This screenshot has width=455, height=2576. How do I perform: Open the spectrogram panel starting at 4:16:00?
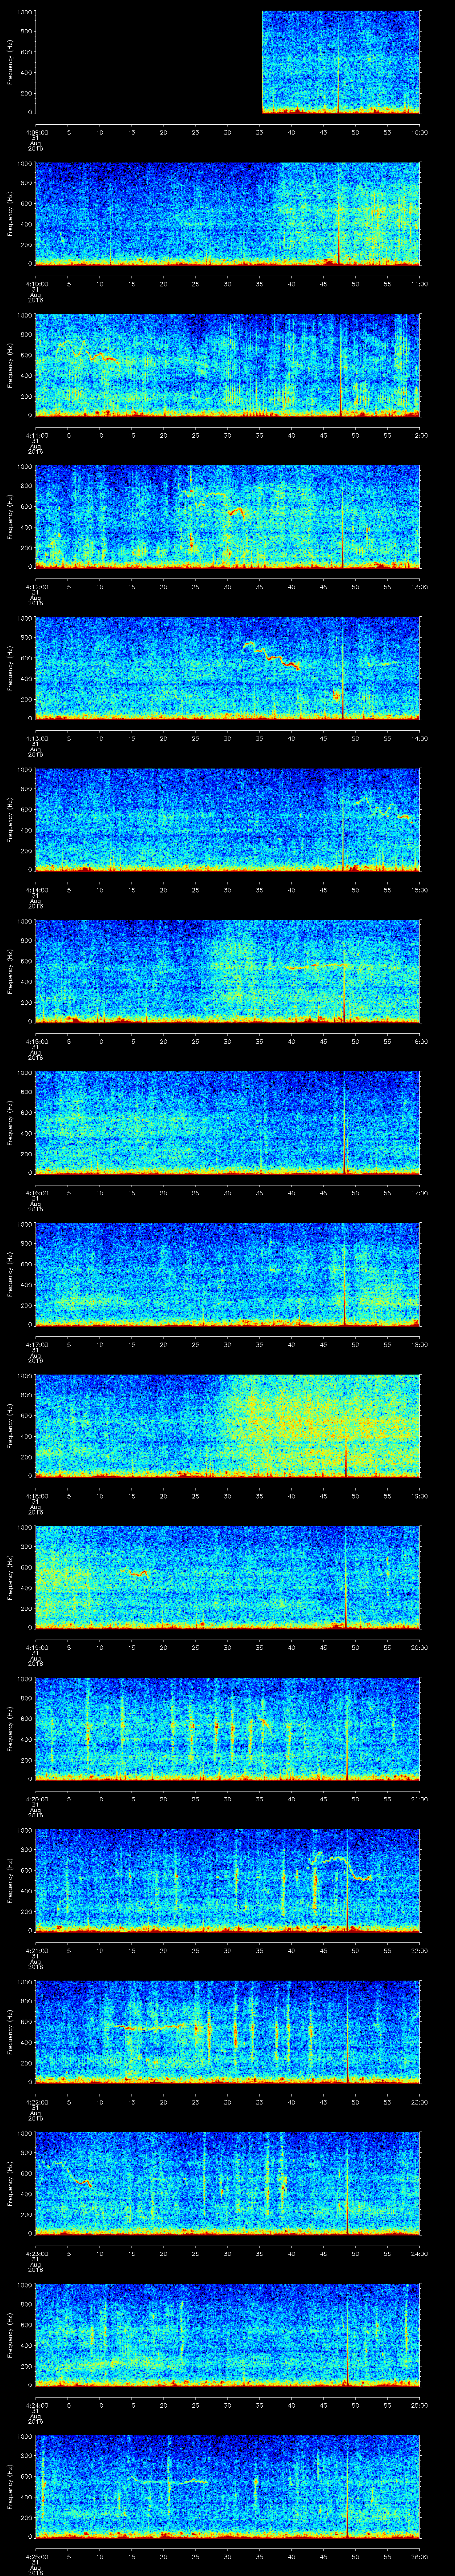click(x=227, y=1122)
